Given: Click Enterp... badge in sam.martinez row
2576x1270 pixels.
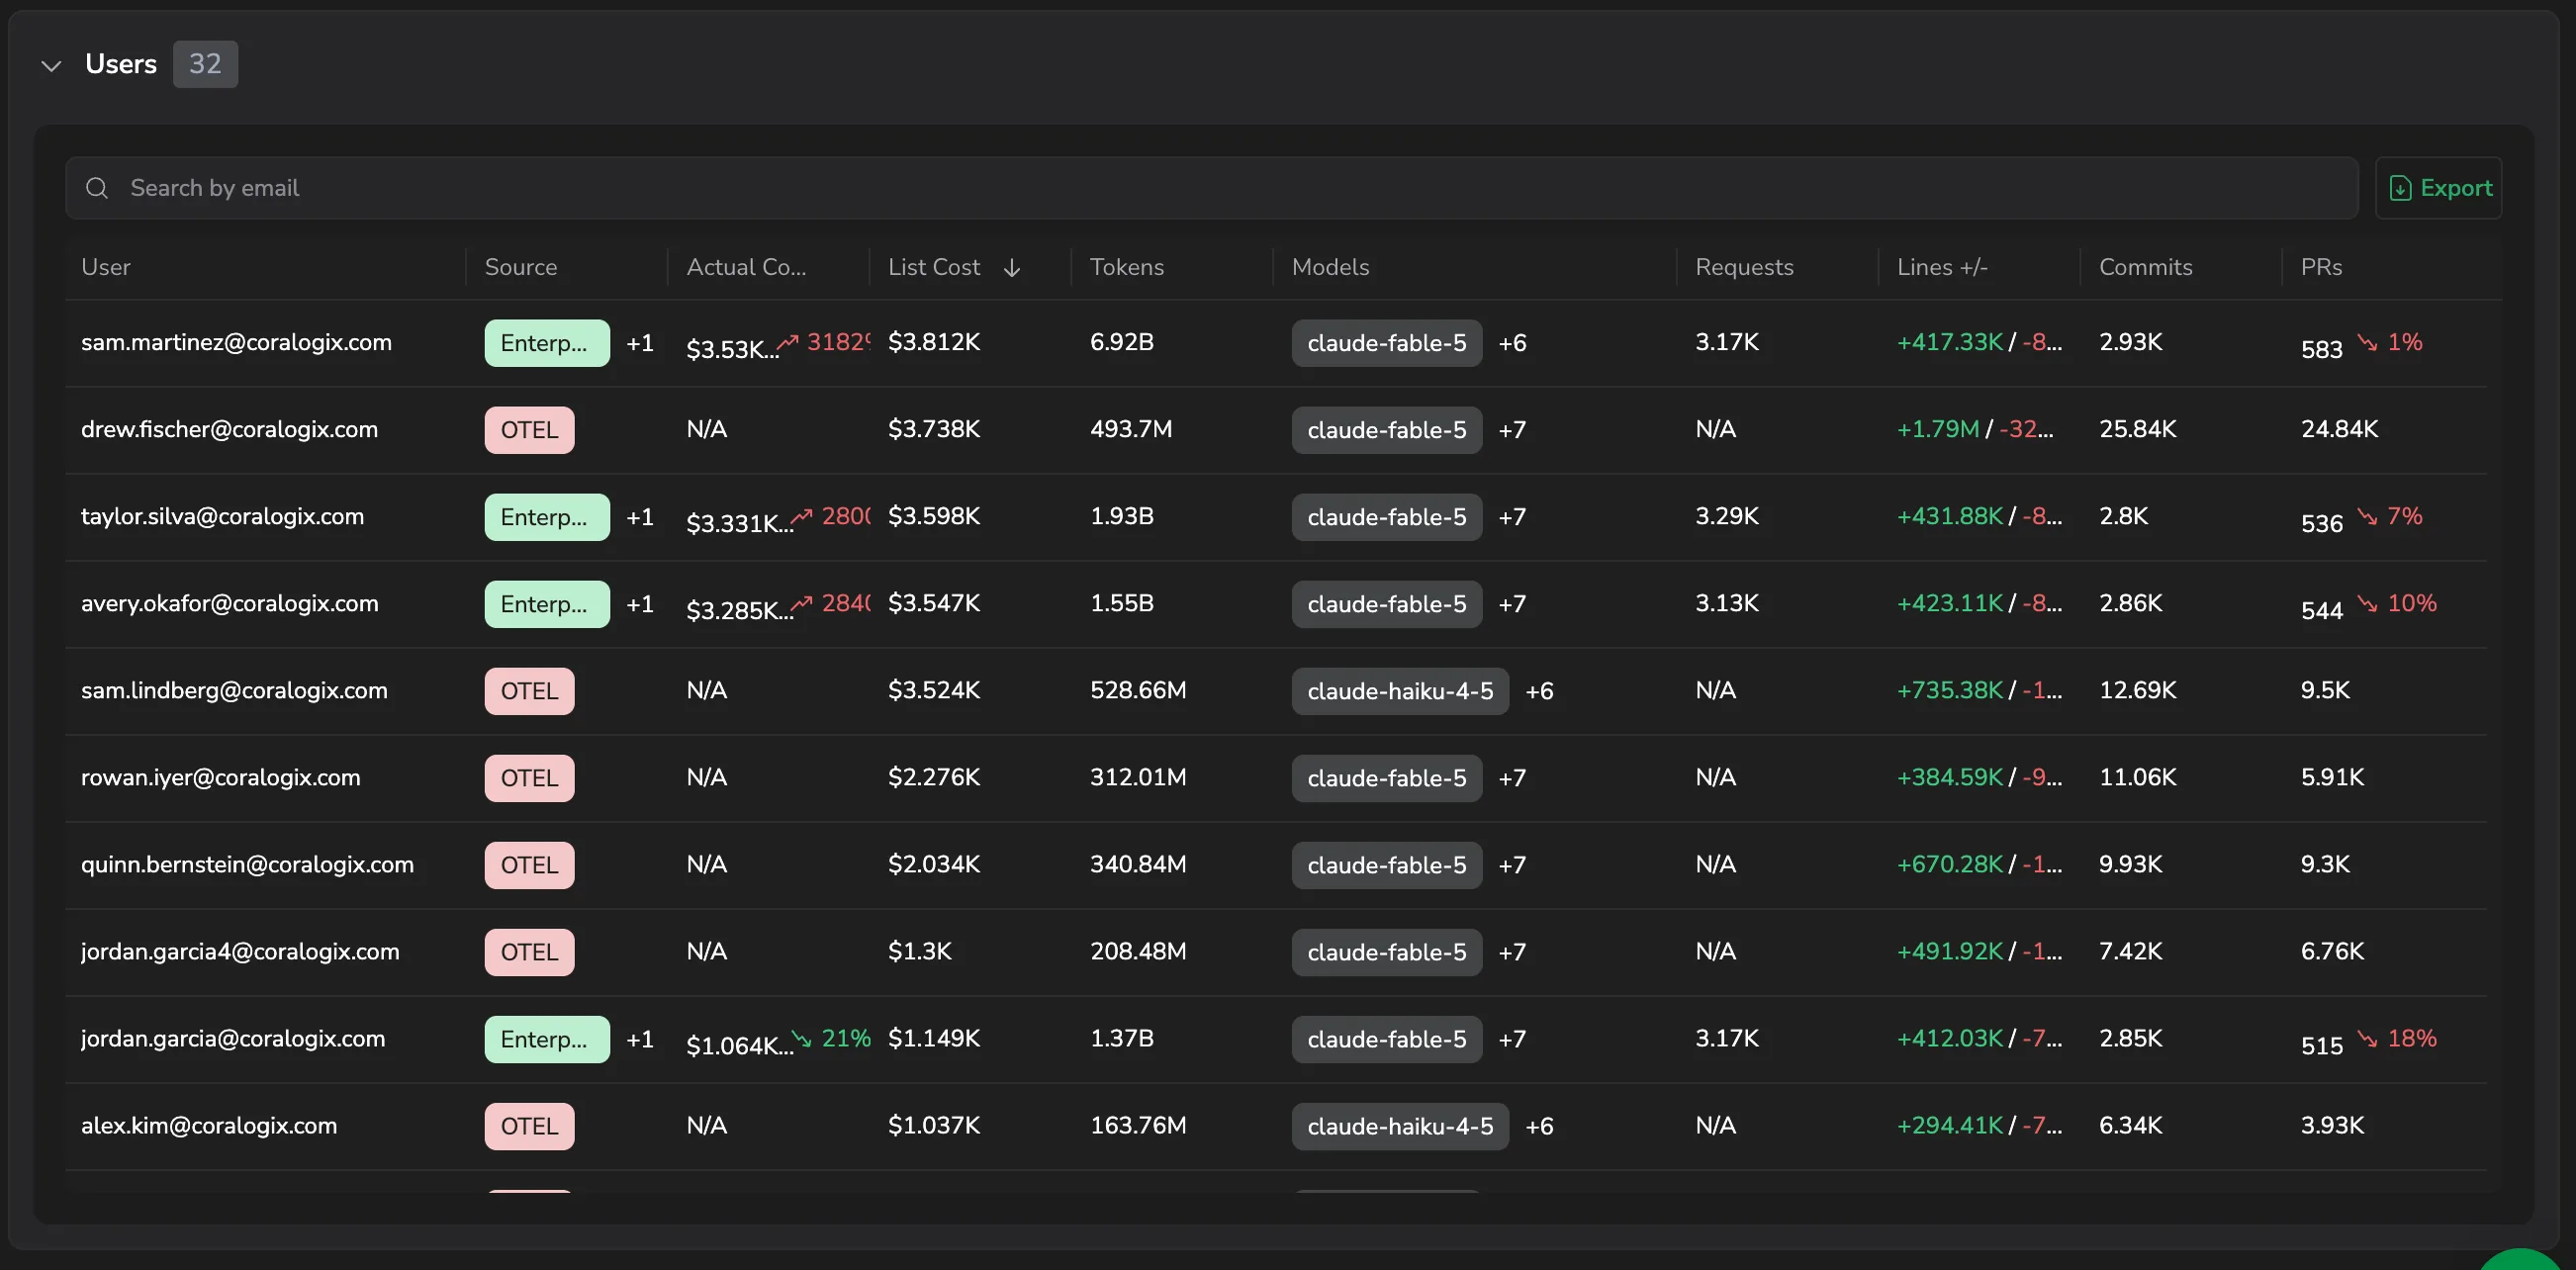Looking at the screenshot, I should [547, 343].
